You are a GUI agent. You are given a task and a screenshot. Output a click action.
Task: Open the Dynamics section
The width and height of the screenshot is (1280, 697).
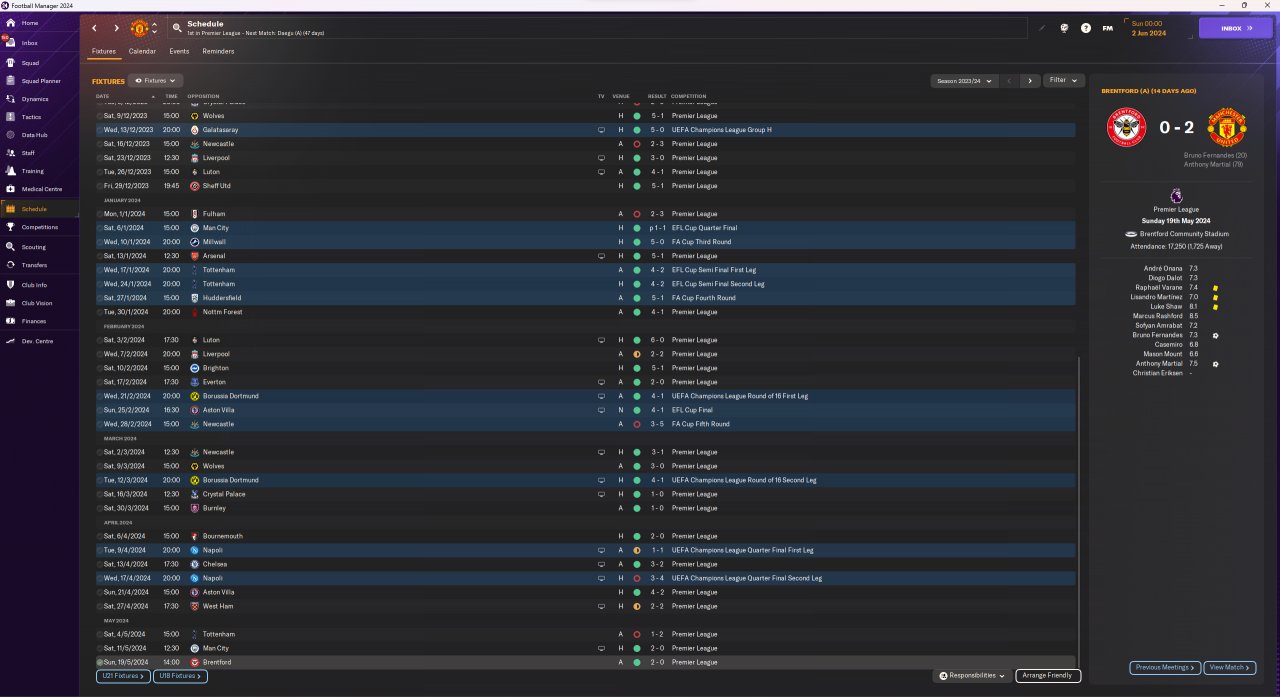coord(34,99)
